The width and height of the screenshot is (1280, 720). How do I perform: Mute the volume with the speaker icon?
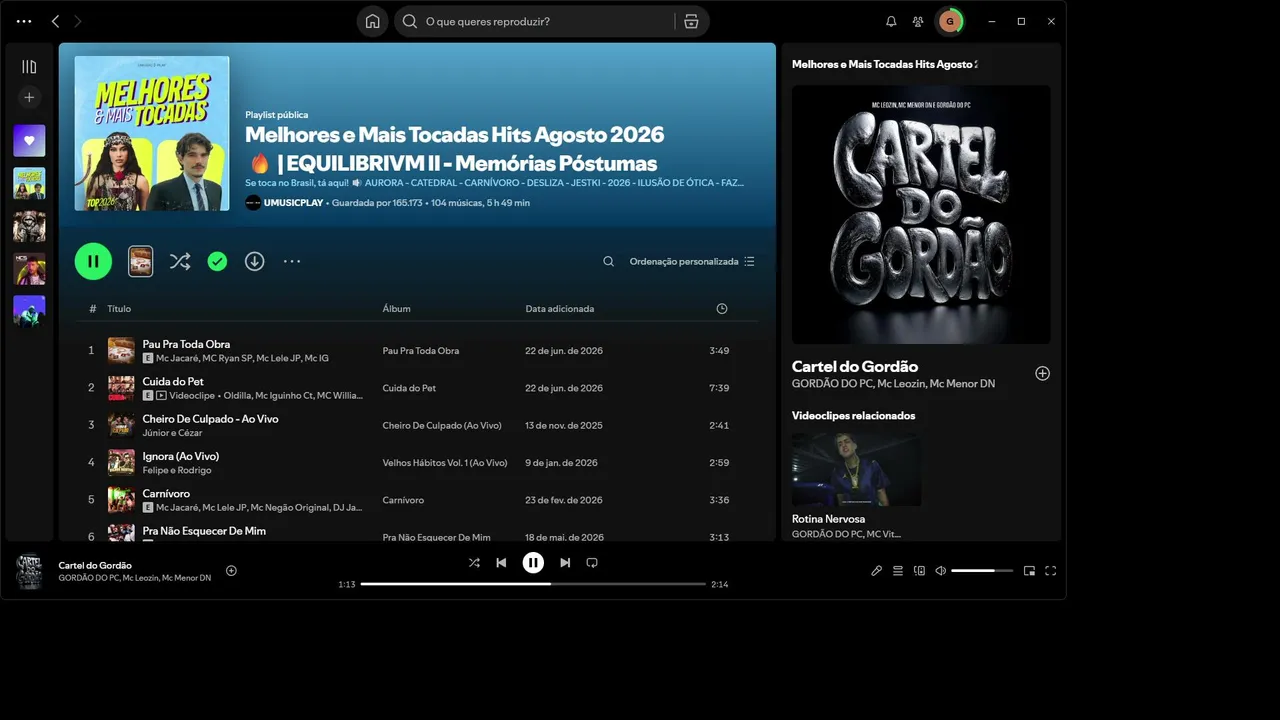(x=940, y=571)
